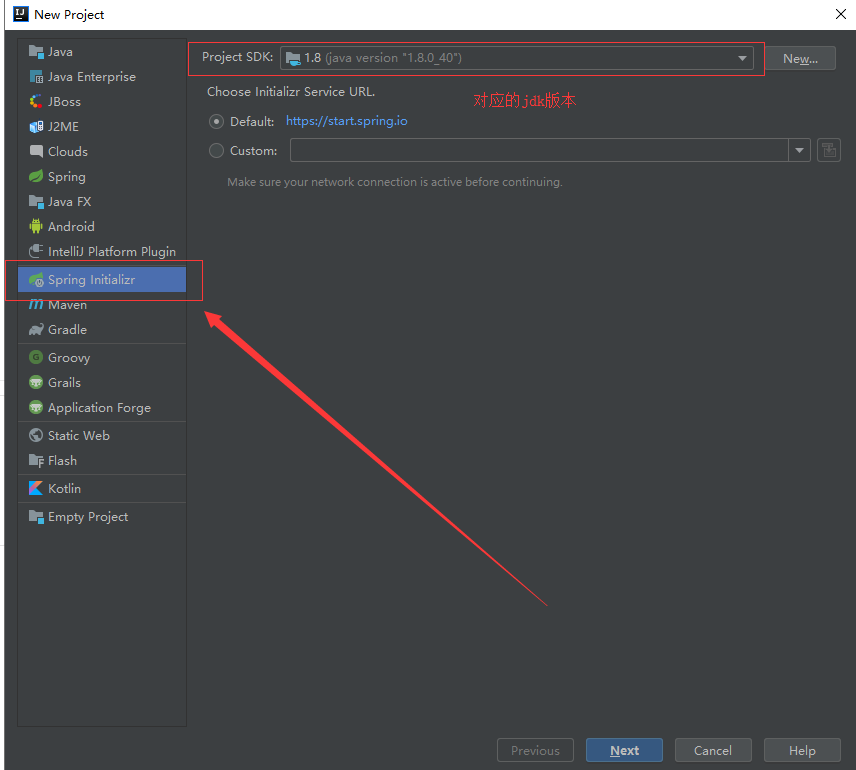Click the Gradle elephant icon

[36, 329]
